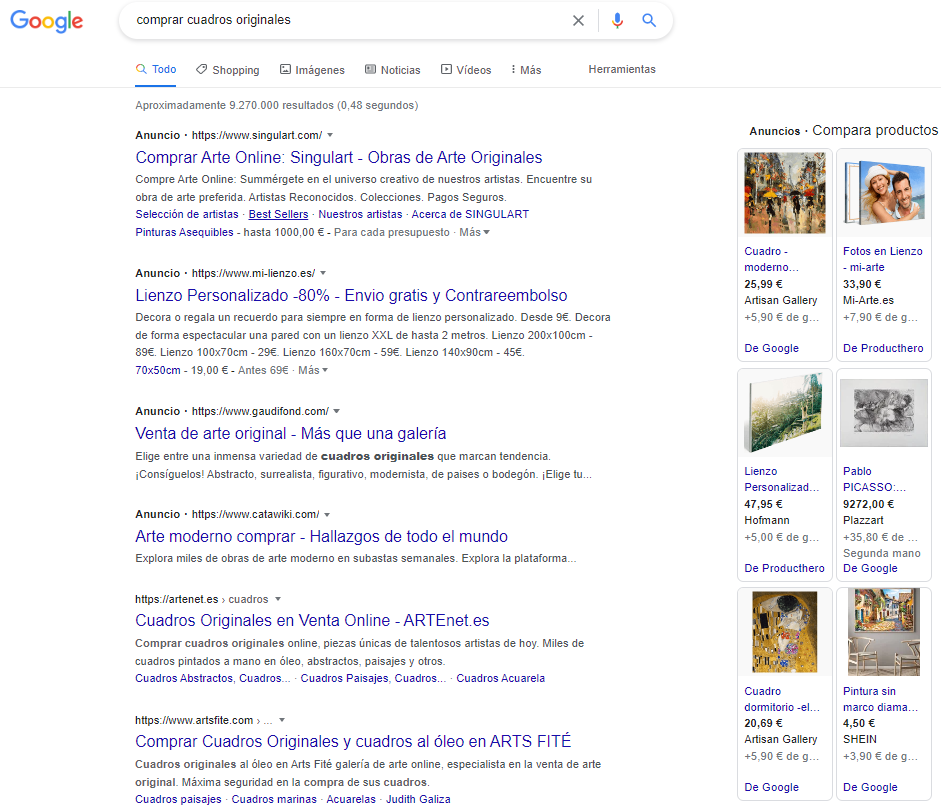This screenshot has width=941, height=807.
Task: Open the Acuarelas sitelink
Action: point(350,799)
